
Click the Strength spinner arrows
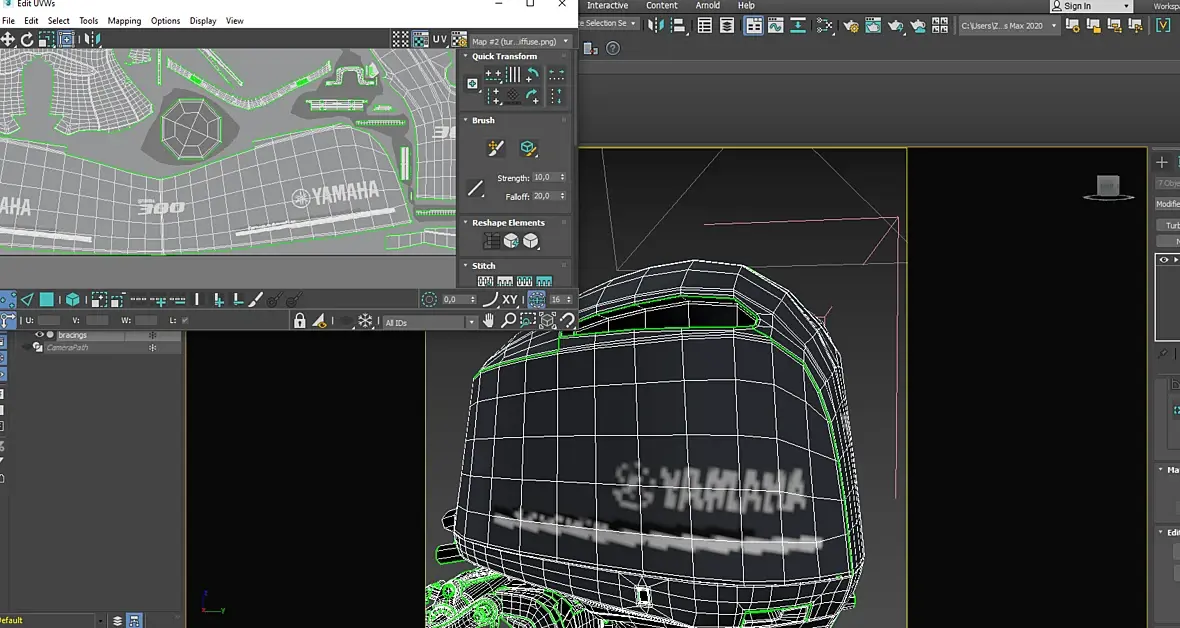coord(563,178)
